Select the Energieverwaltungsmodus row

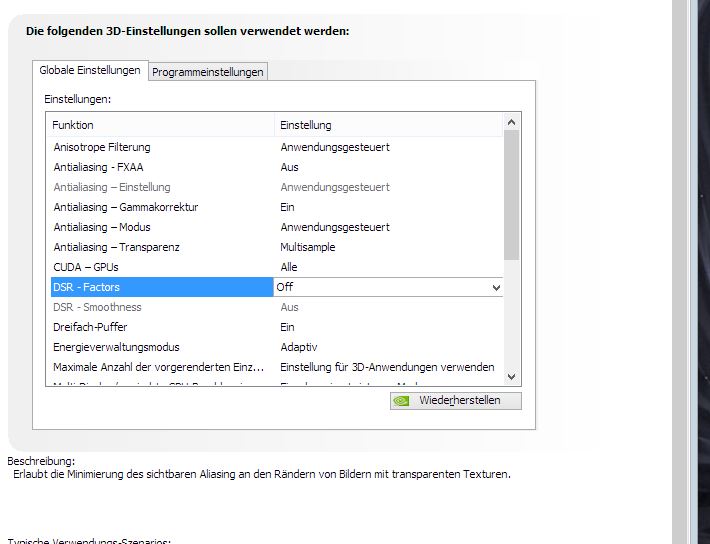coord(276,347)
